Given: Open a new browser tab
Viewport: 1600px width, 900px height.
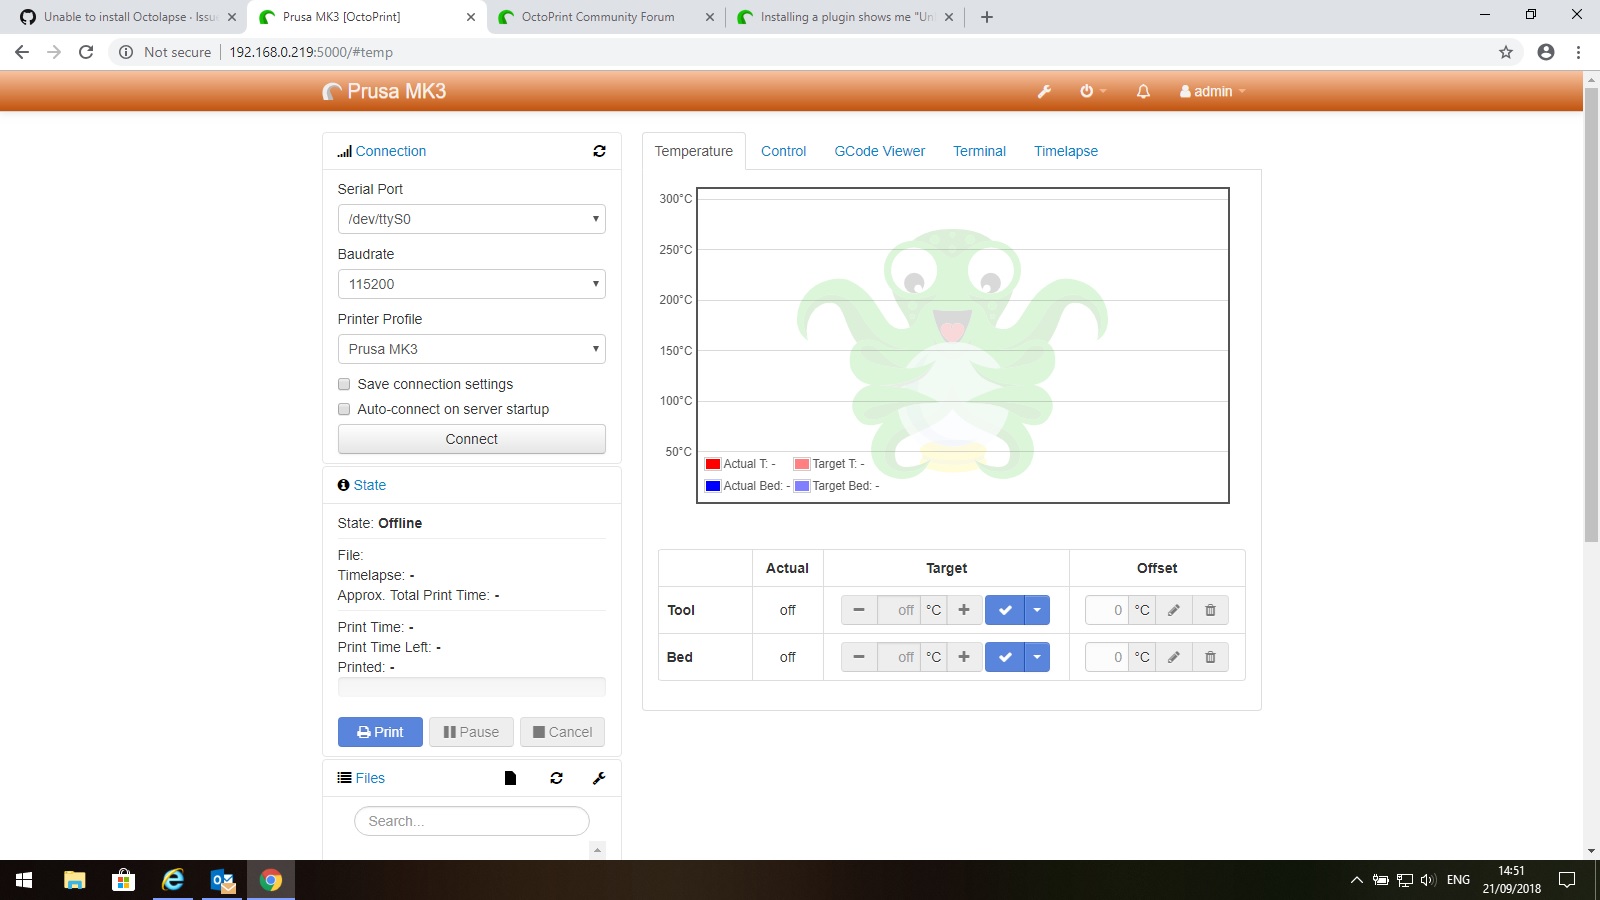Looking at the screenshot, I should [x=987, y=17].
